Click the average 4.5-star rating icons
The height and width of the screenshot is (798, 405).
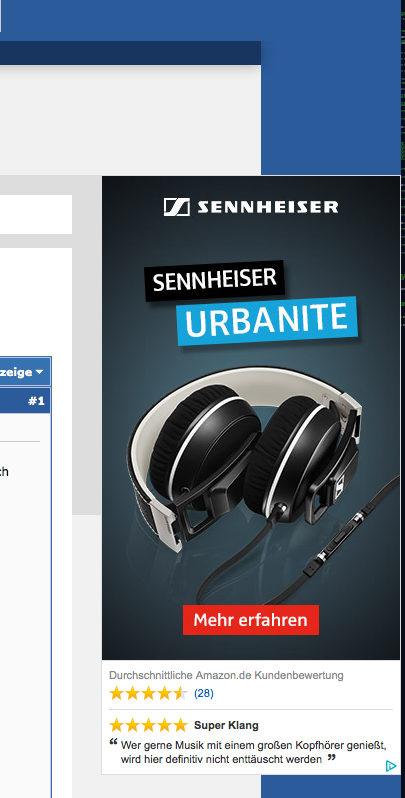tap(148, 693)
